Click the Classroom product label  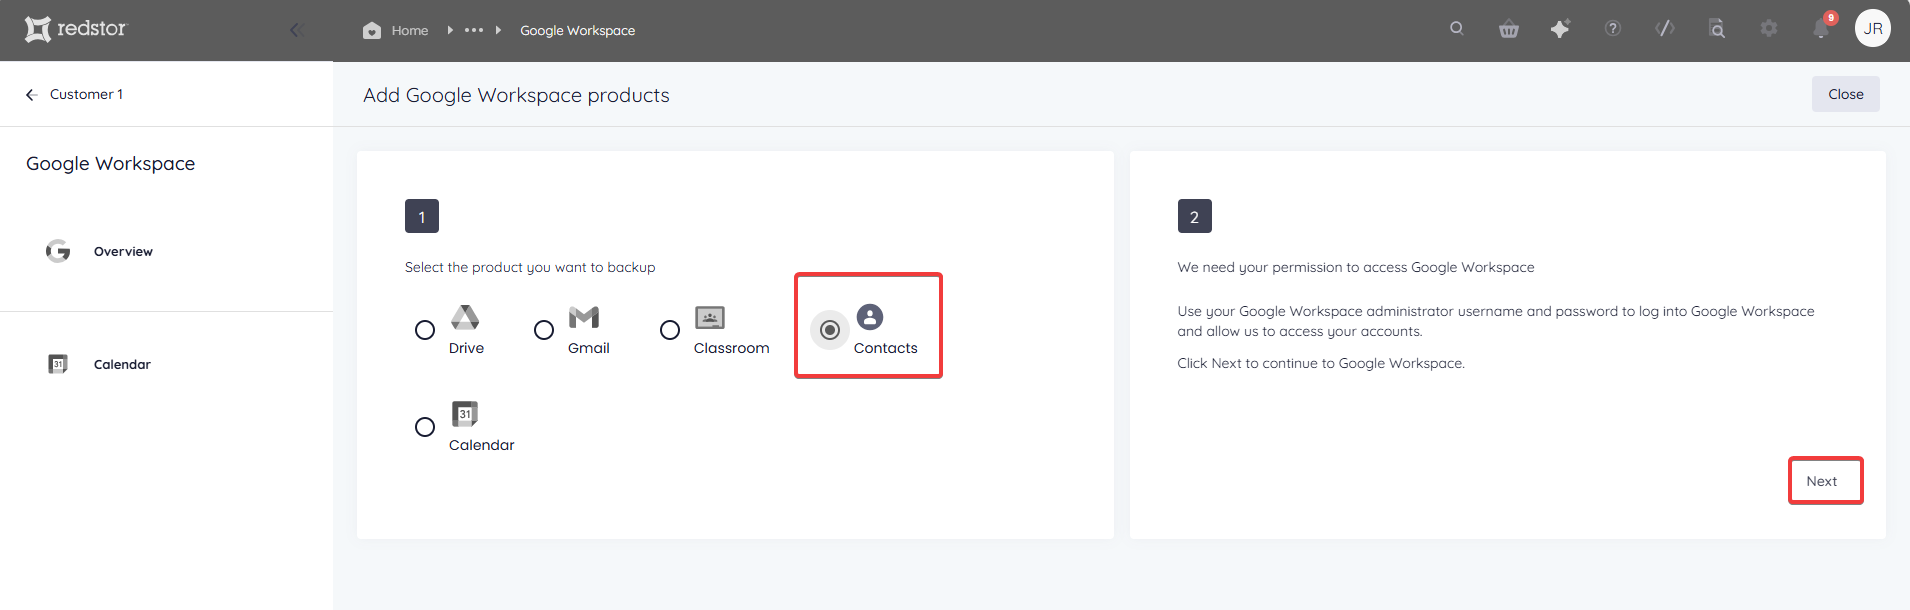coord(732,348)
